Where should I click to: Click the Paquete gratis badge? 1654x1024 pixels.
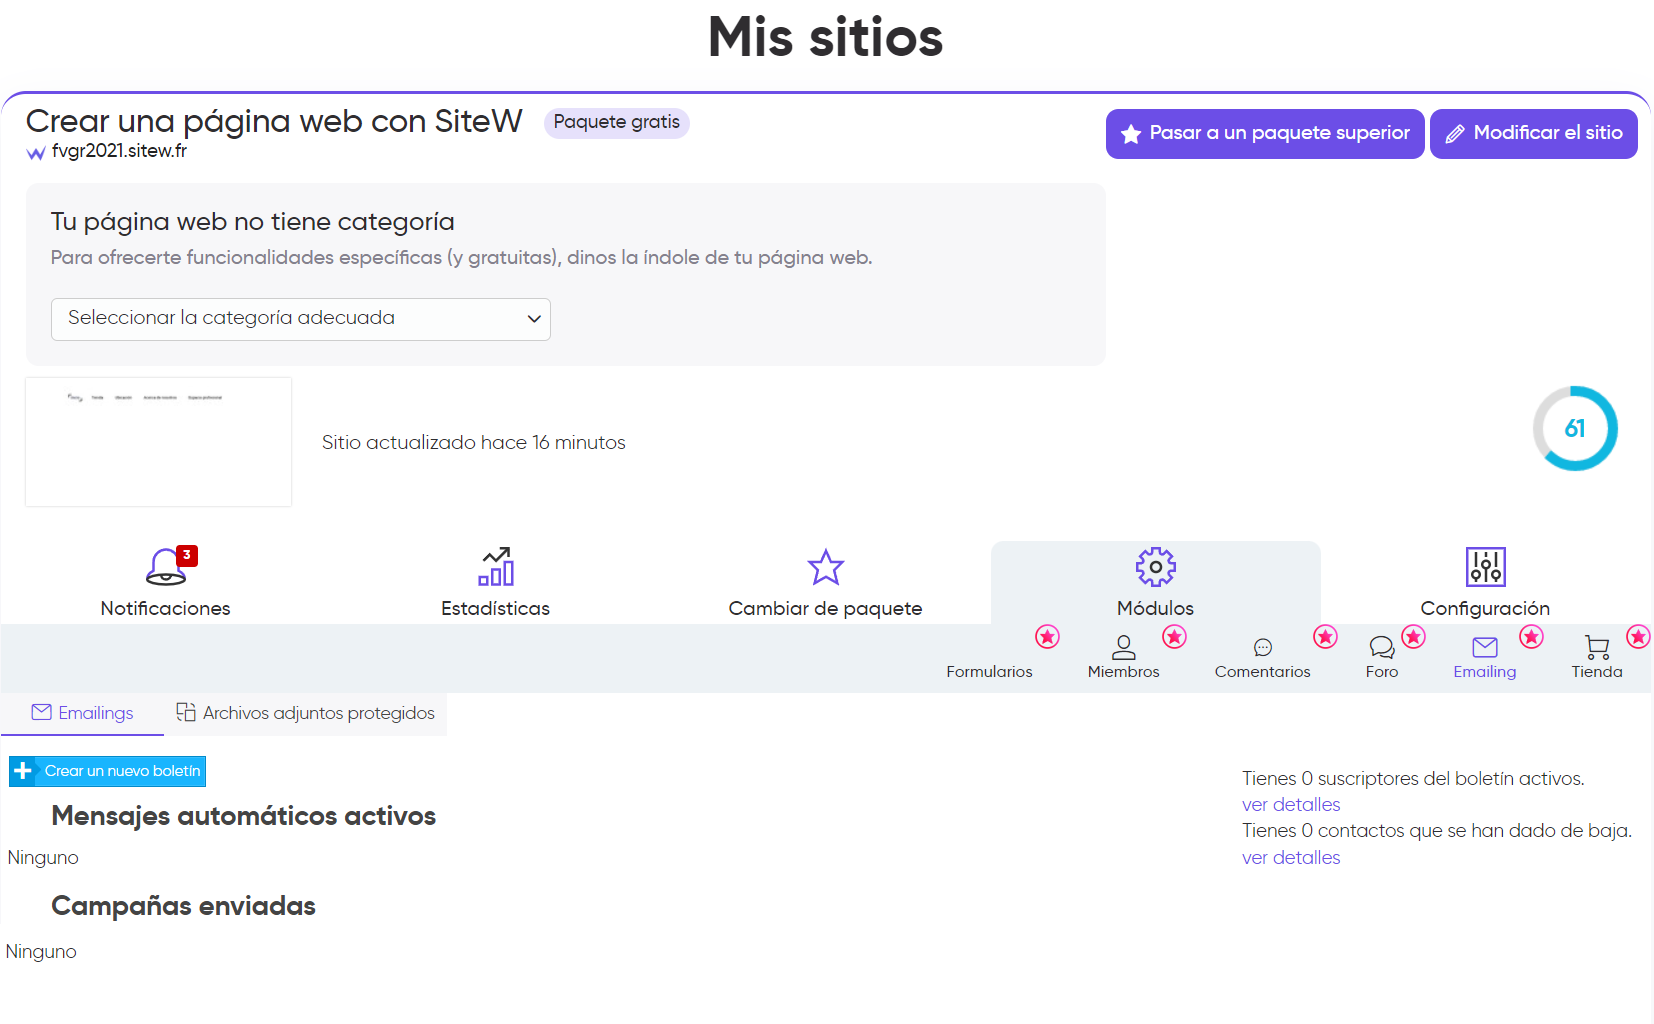pos(617,122)
